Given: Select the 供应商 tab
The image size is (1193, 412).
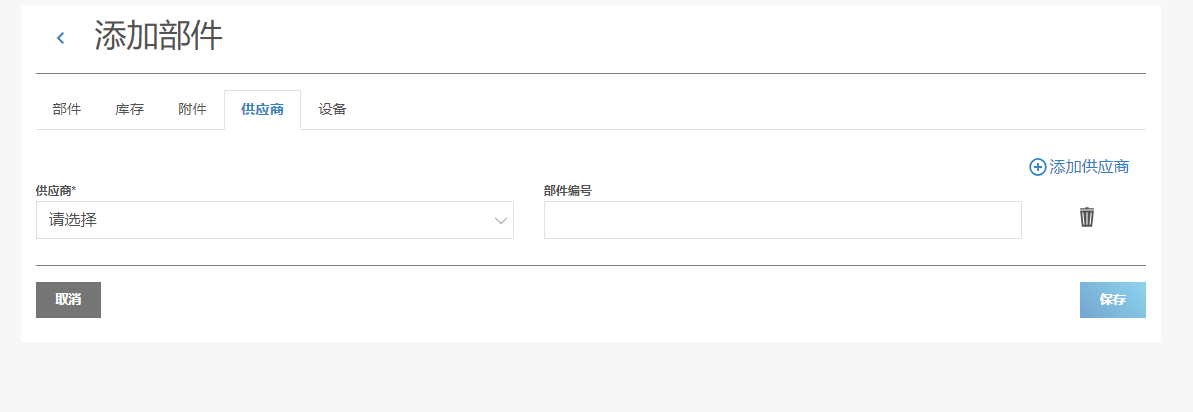Looking at the screenshot, I should point(262,110).
